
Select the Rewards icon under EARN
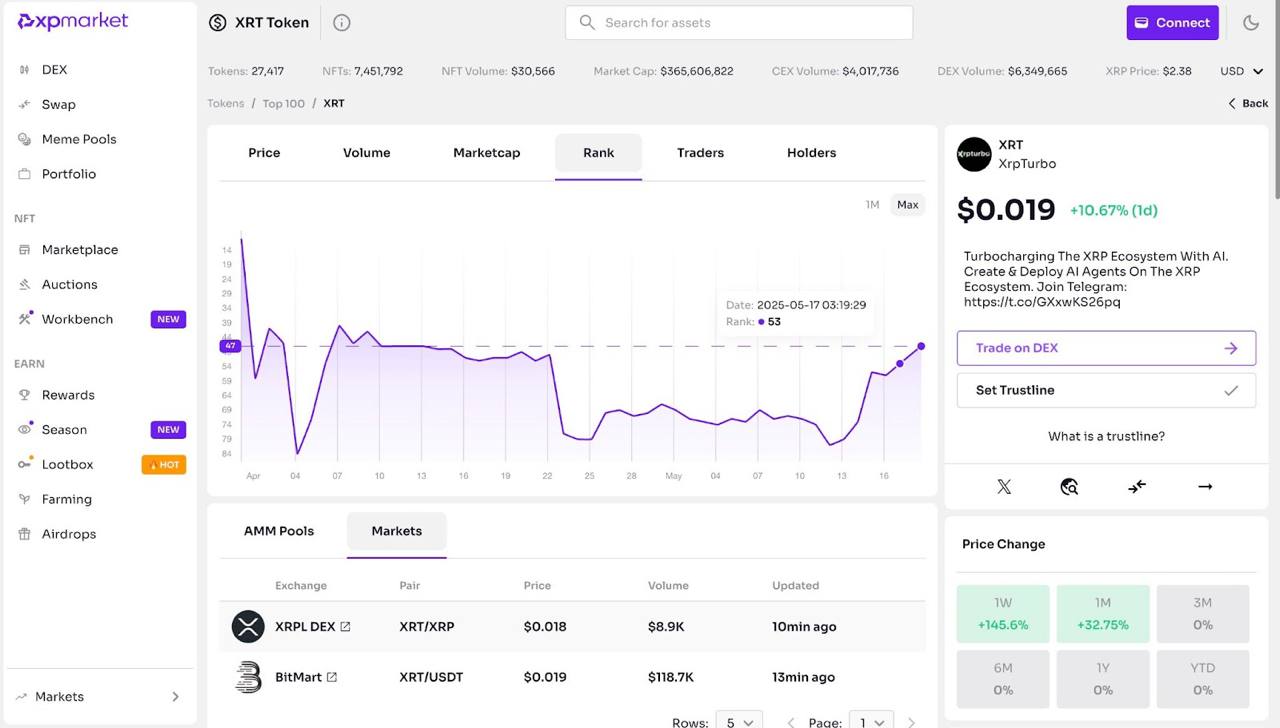24,394
